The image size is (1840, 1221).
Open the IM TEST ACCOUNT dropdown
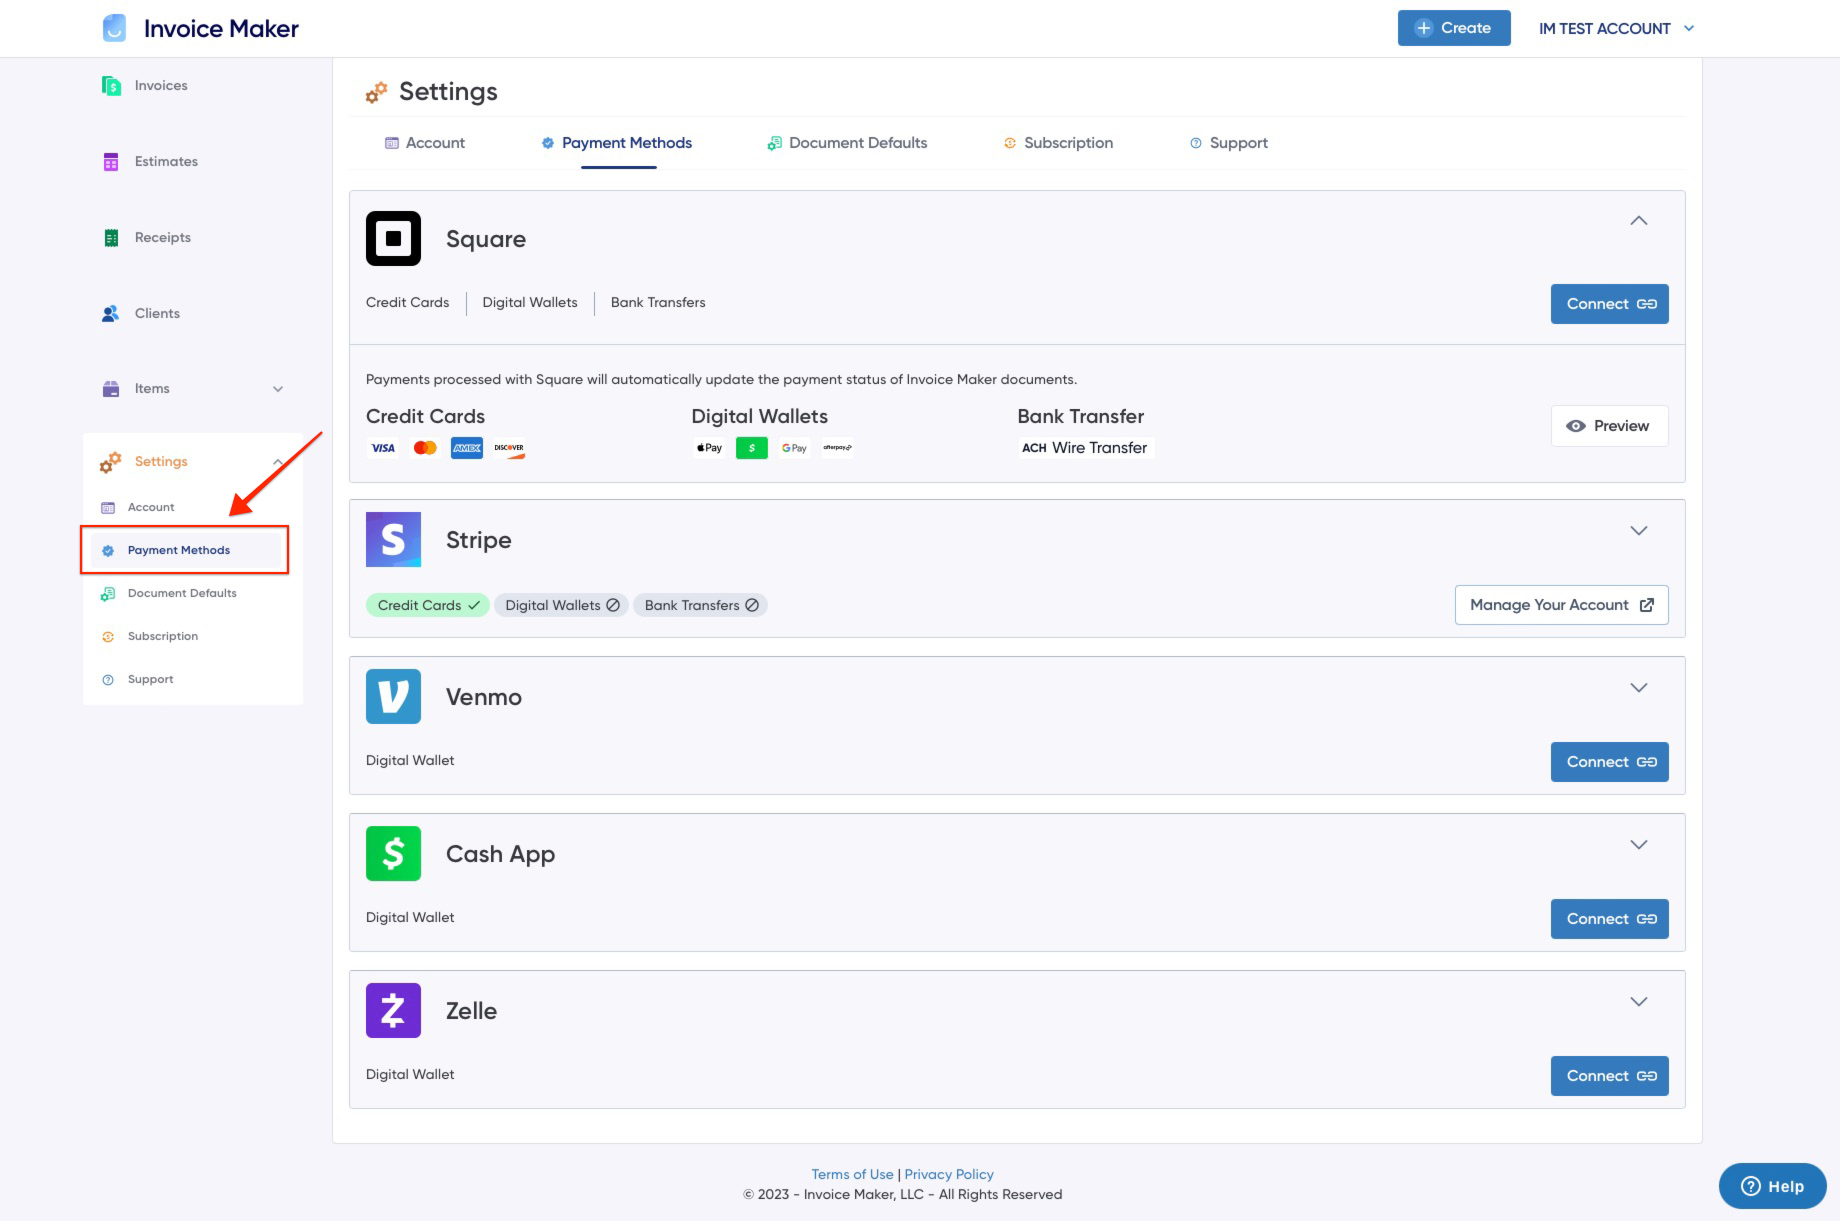pyautogui.click(x=1616, y=29)
